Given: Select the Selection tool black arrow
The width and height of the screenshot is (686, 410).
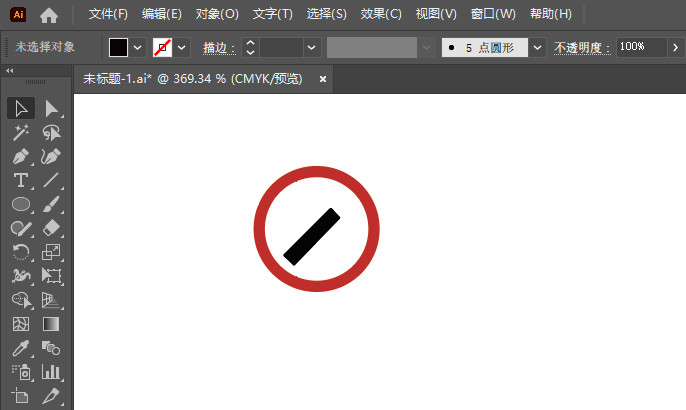Looking at the screenshot, I should click(21, 109).
